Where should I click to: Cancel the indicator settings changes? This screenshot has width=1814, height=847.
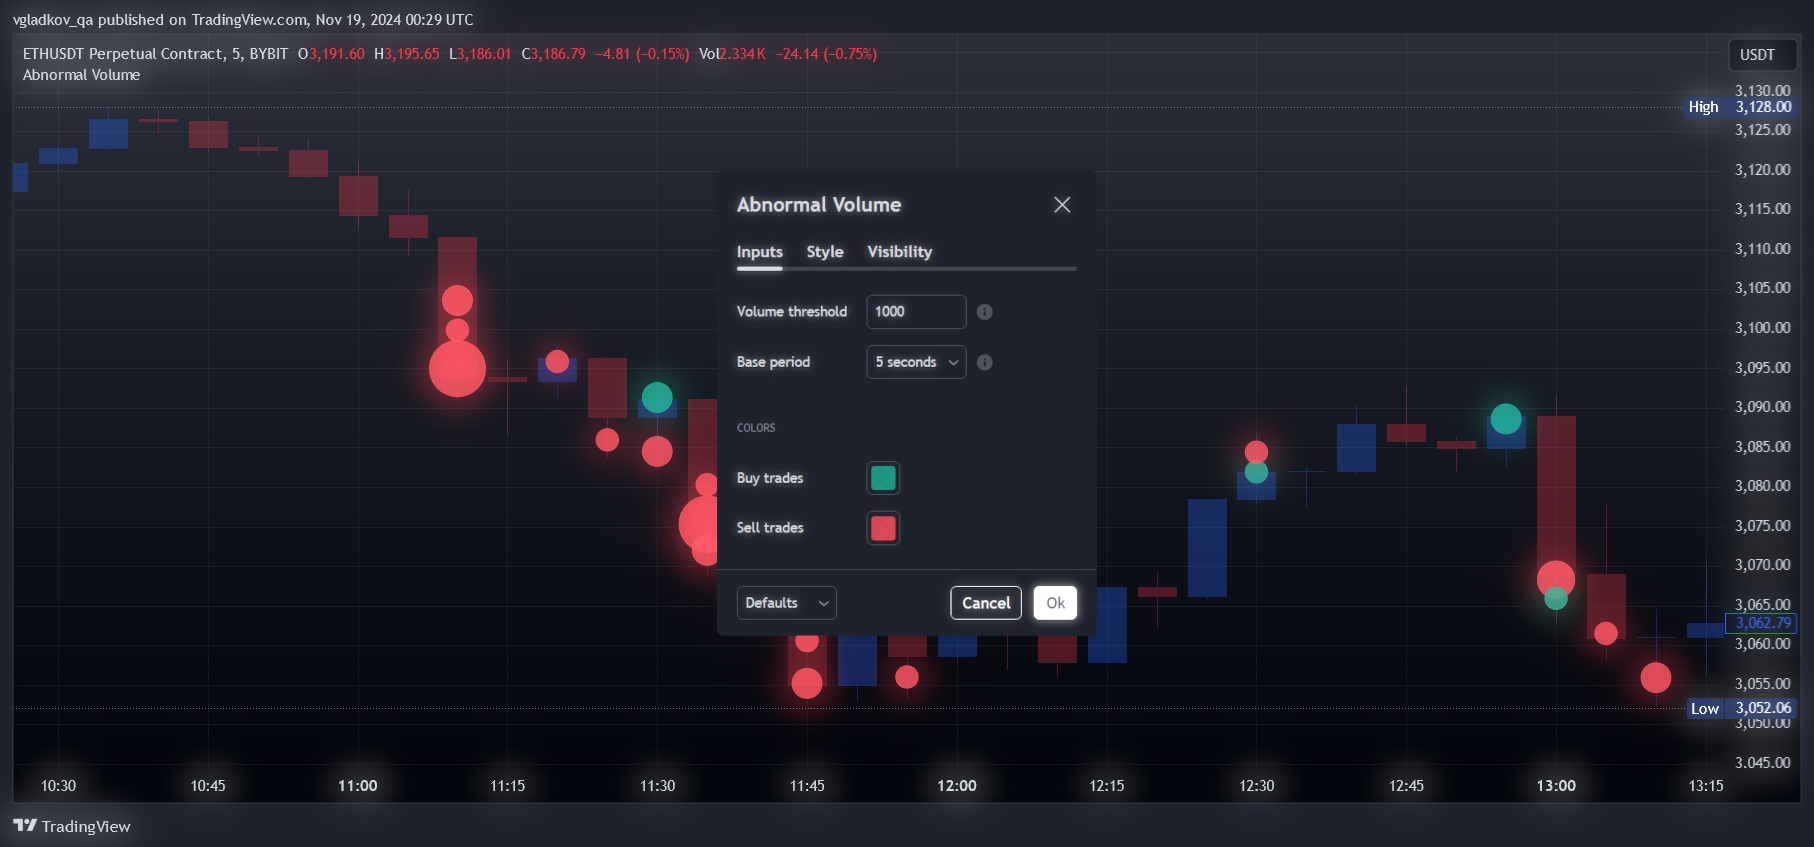[x=986, y=603]
